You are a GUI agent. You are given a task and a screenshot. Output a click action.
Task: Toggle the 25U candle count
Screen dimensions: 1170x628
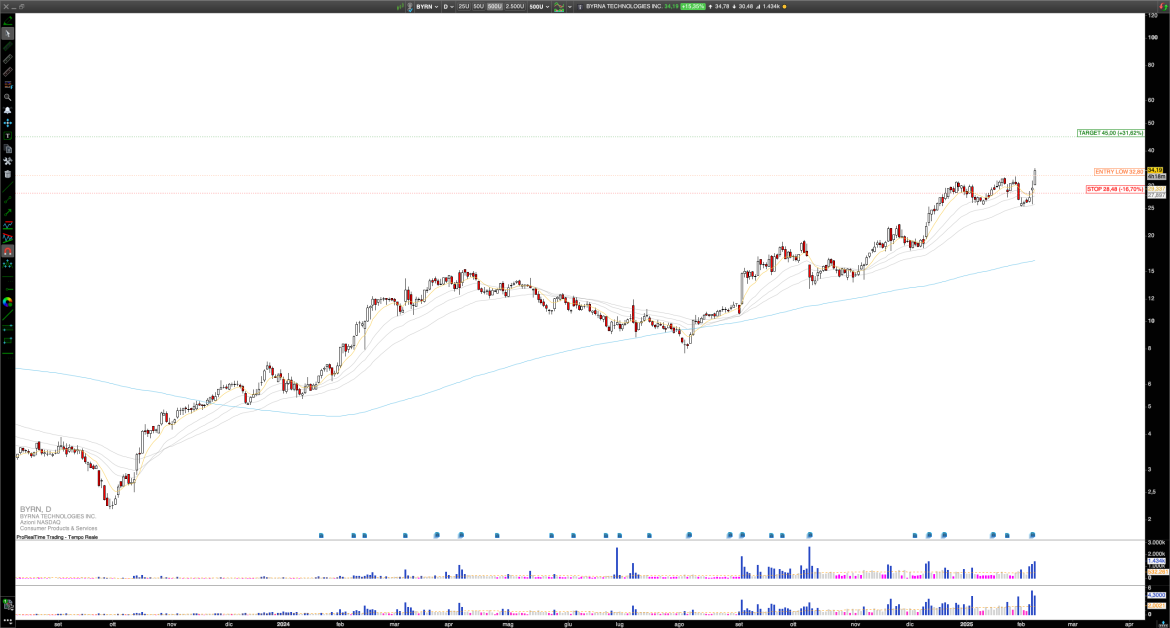[x=463, y=7]
